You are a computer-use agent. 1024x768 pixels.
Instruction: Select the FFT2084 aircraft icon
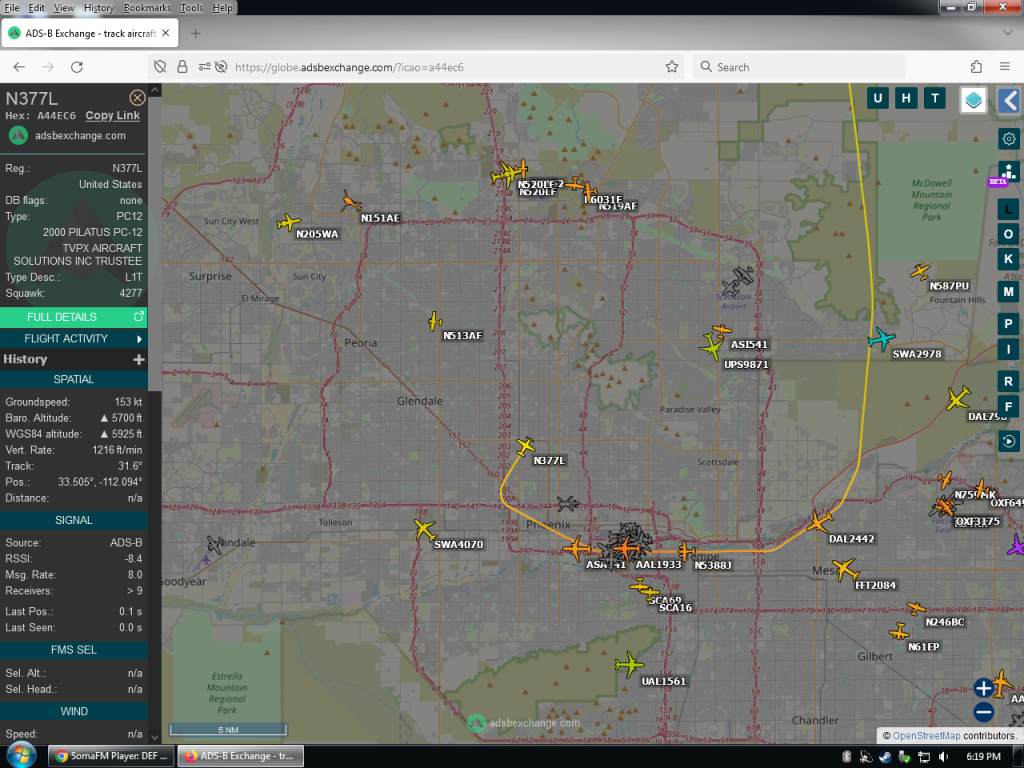pos(846,569)
